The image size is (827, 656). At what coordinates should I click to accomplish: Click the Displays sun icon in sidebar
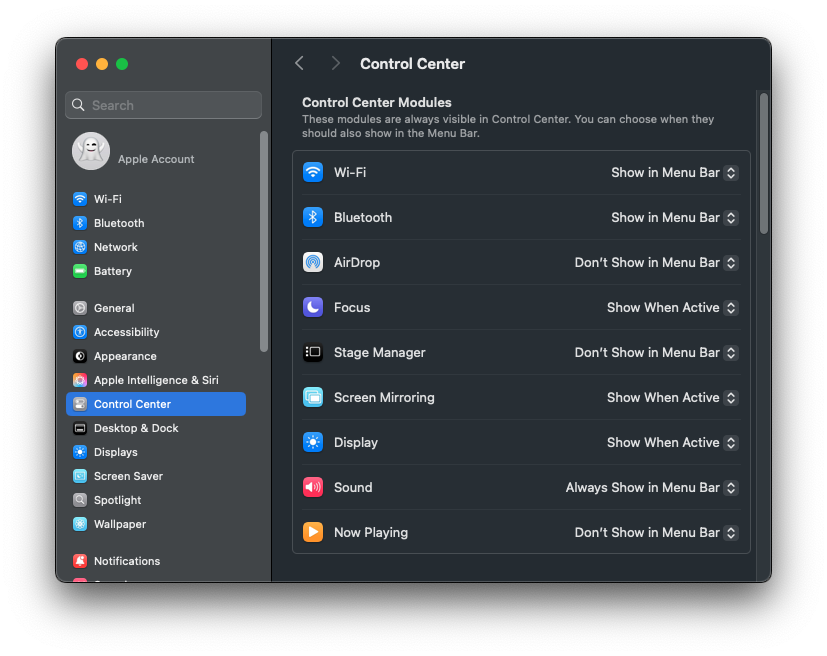80,452
